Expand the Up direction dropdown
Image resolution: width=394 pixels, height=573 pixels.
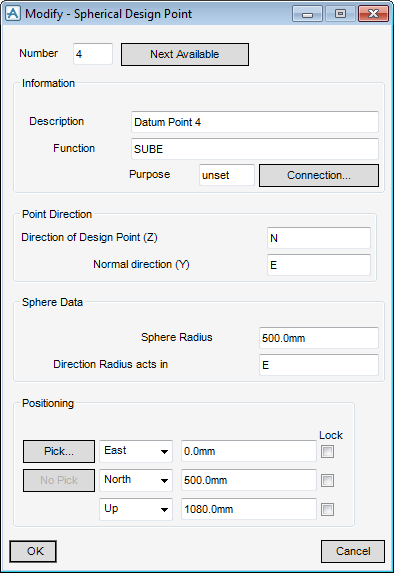(136, 509)
